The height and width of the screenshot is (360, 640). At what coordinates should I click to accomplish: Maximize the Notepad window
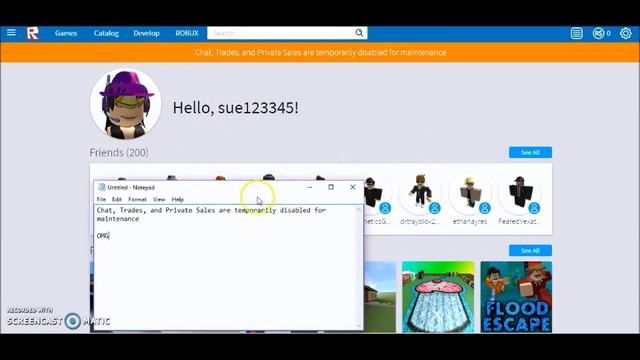(x=331, y=187)
